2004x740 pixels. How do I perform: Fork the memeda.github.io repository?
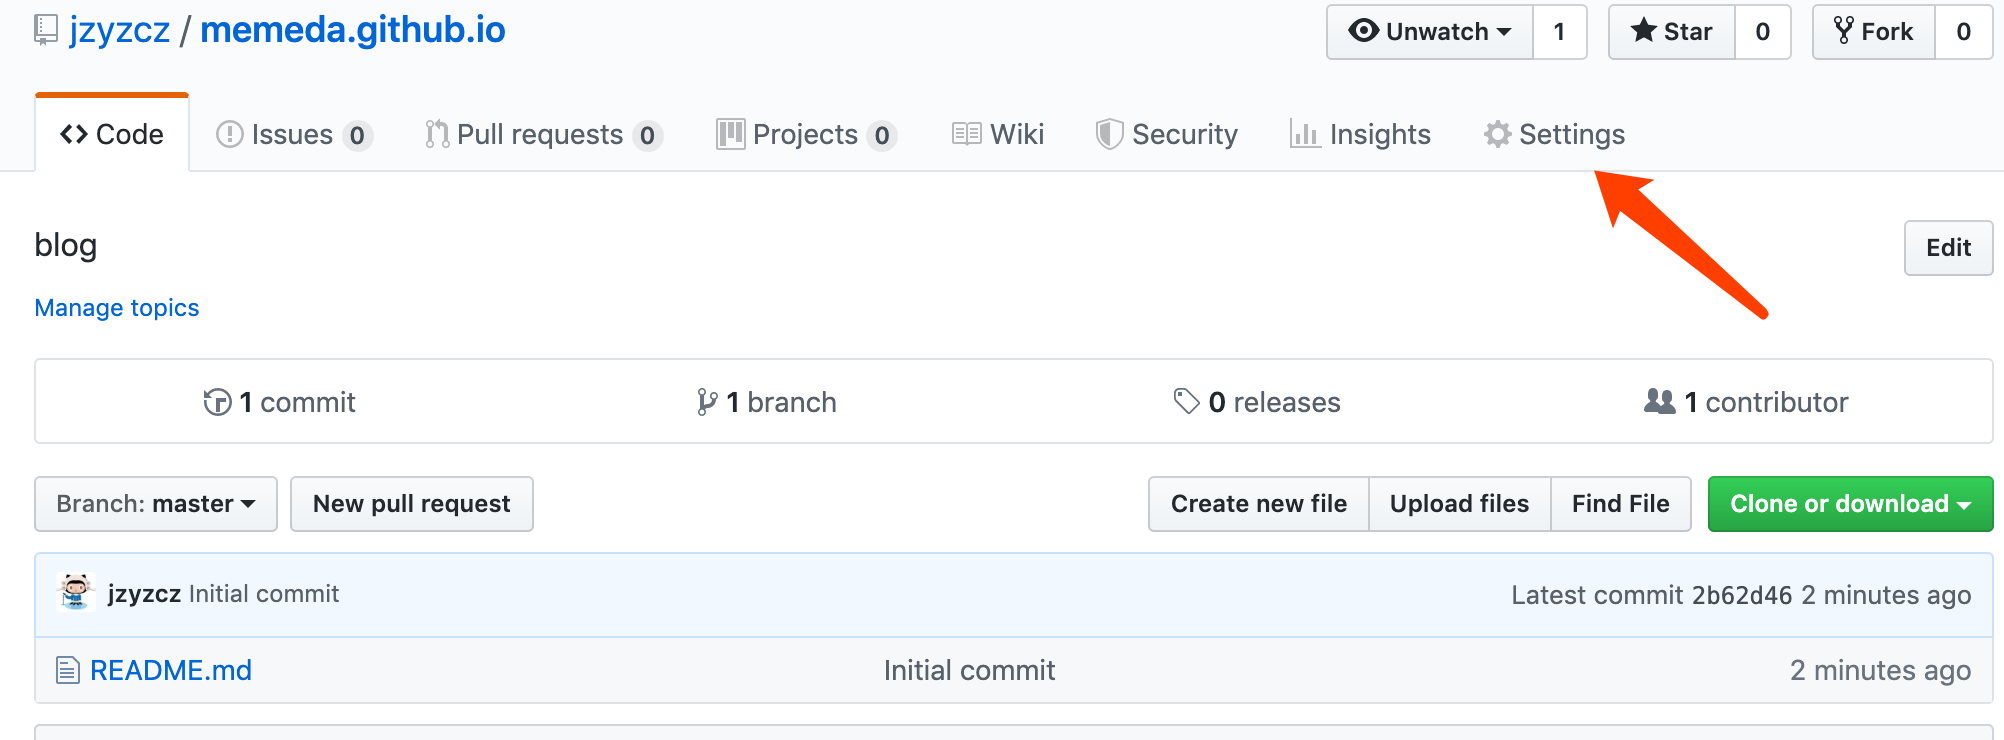click(1874, 32)
